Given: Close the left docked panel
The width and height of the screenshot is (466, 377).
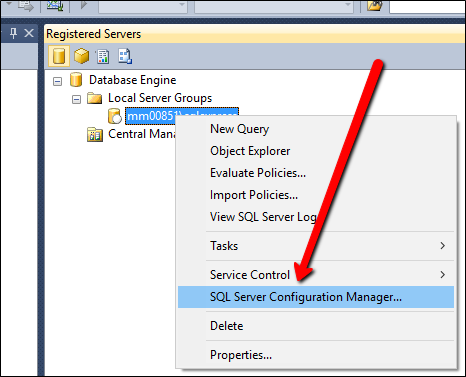Looking at the screenshot, I should (x=29, y=33).
